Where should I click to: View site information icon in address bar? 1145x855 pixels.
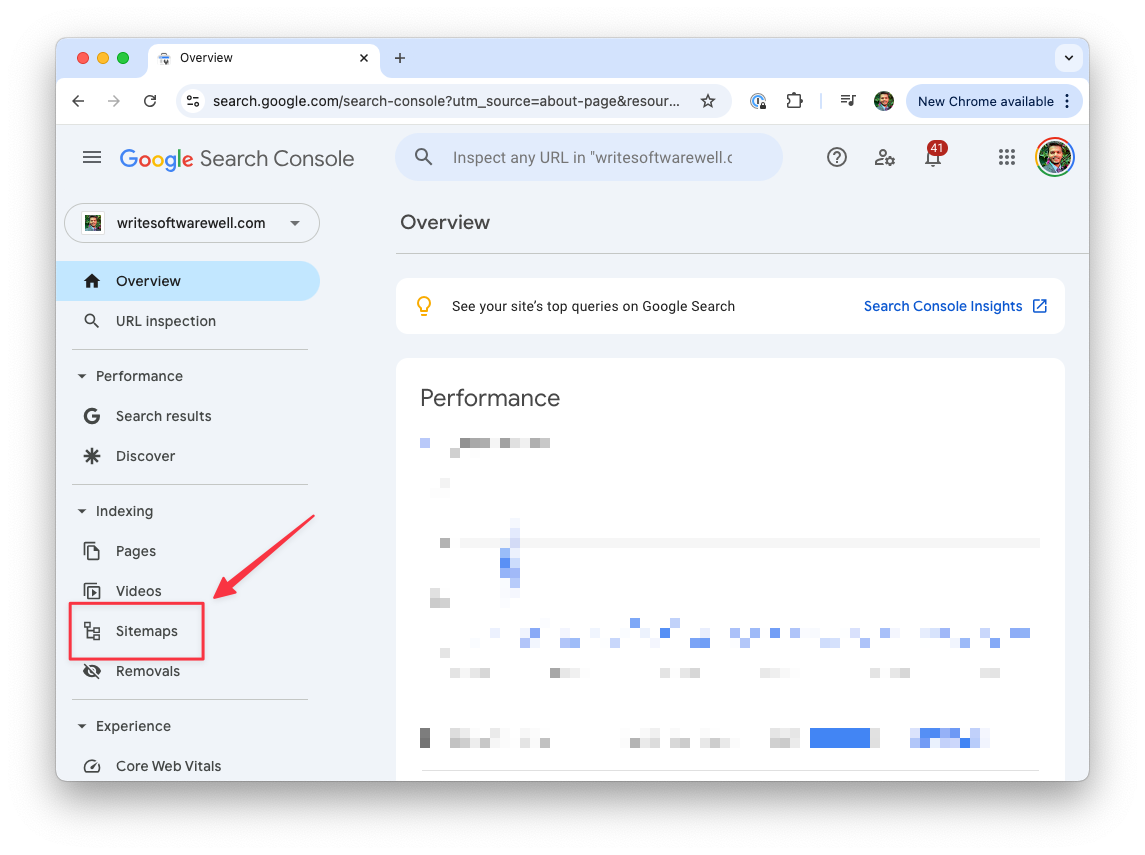[194, 101]
